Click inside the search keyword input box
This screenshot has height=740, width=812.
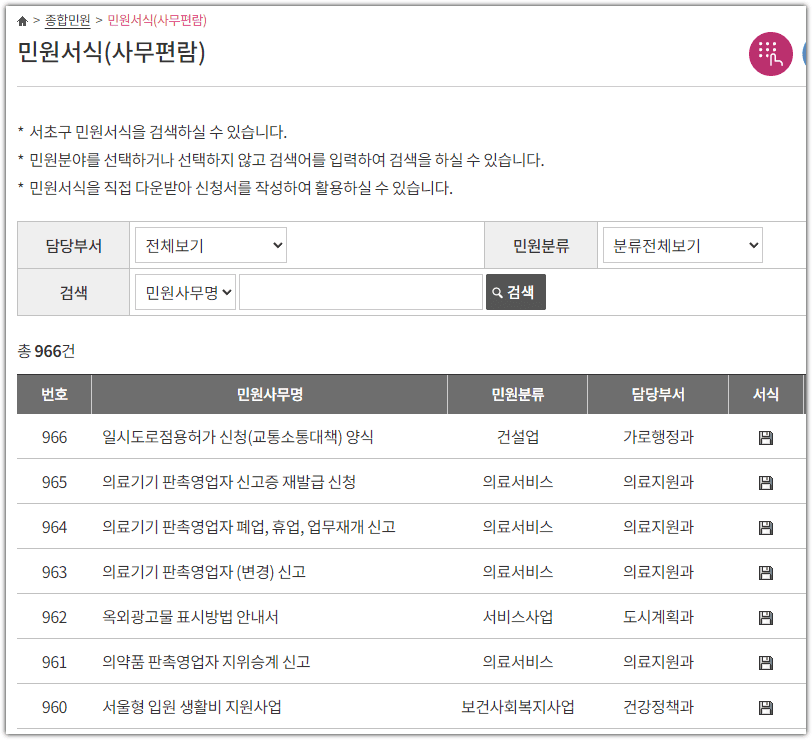(360, 292)
